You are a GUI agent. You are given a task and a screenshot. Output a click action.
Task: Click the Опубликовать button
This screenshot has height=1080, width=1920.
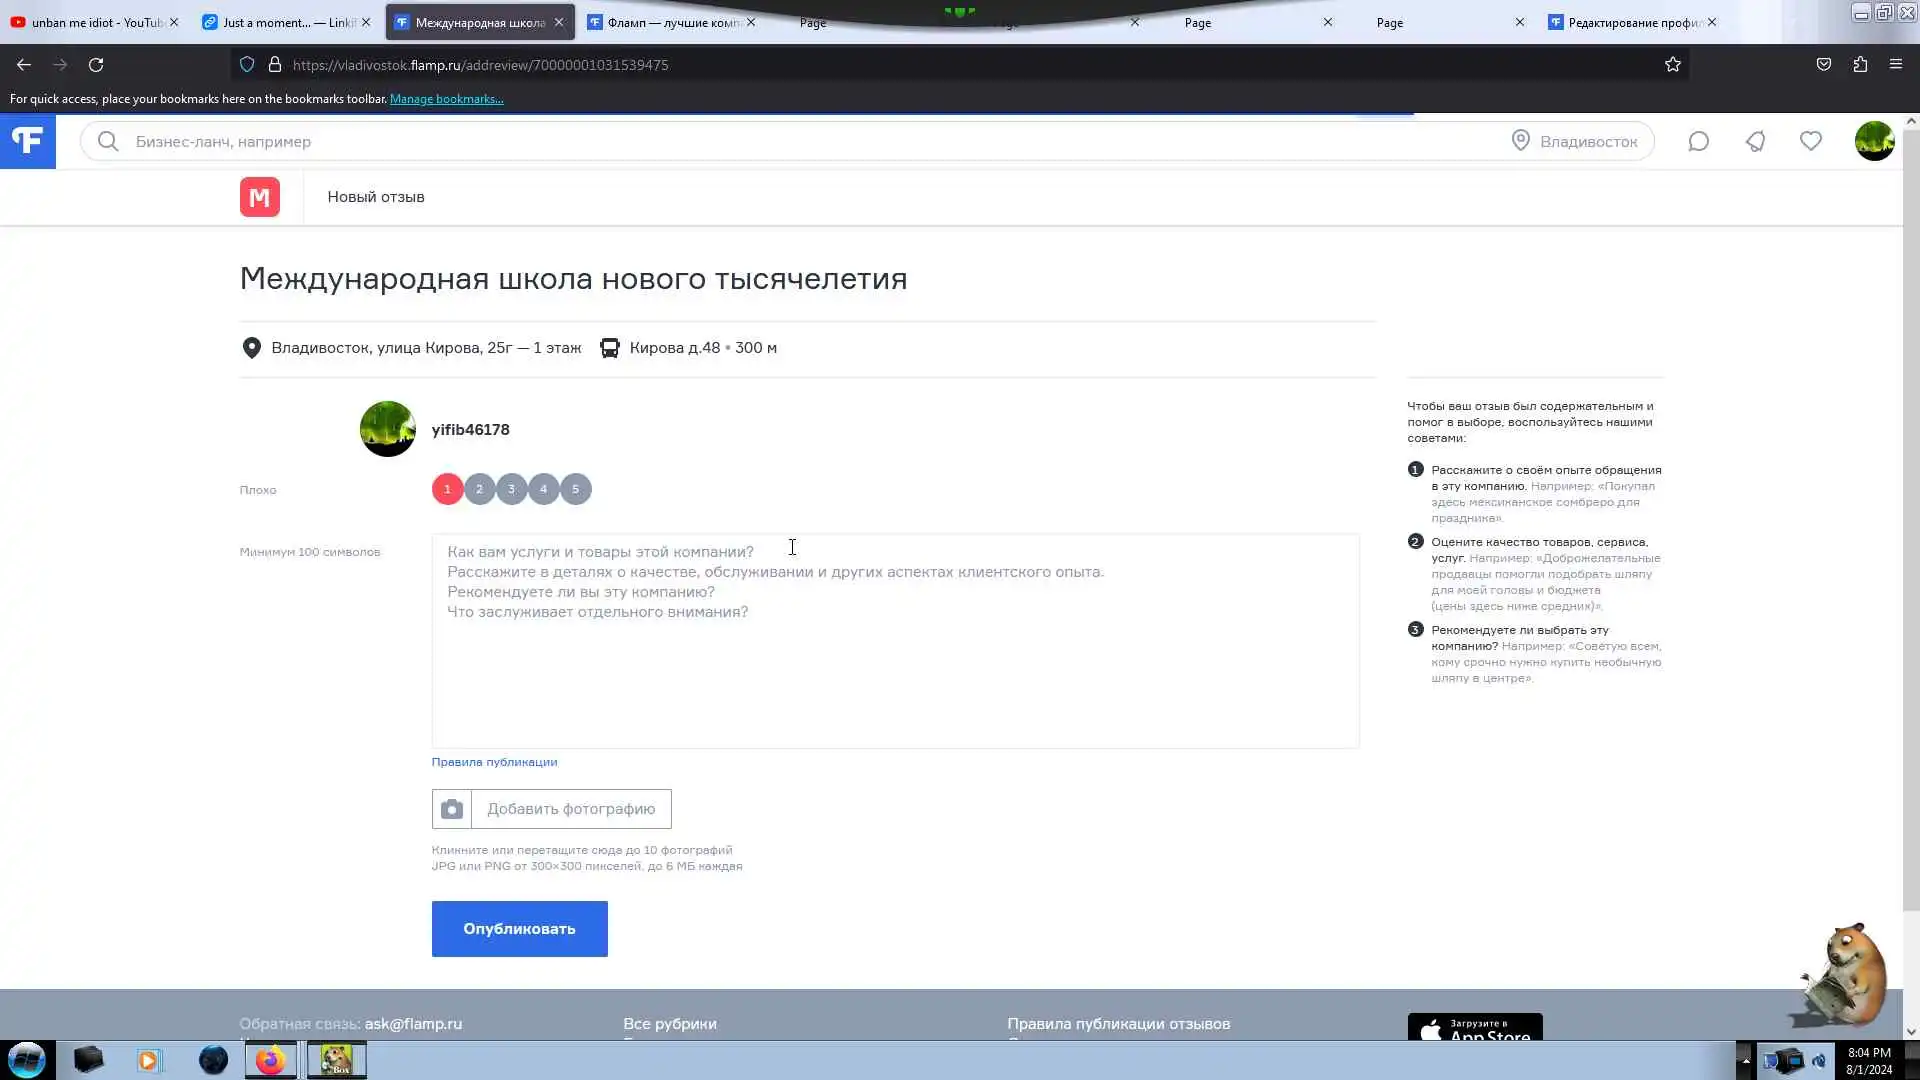519,929
